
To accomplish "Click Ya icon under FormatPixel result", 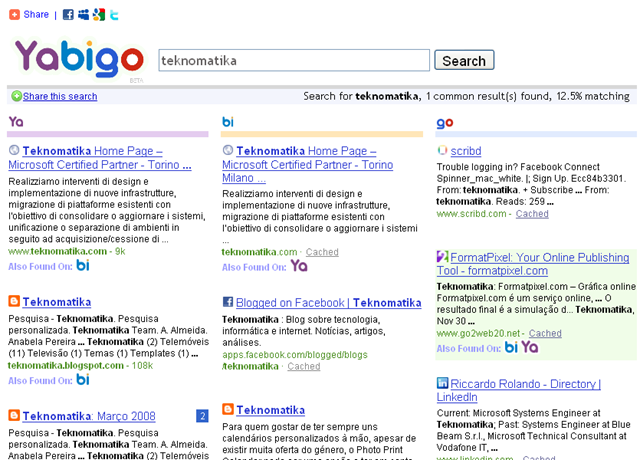I will click(x=529, y=347).
